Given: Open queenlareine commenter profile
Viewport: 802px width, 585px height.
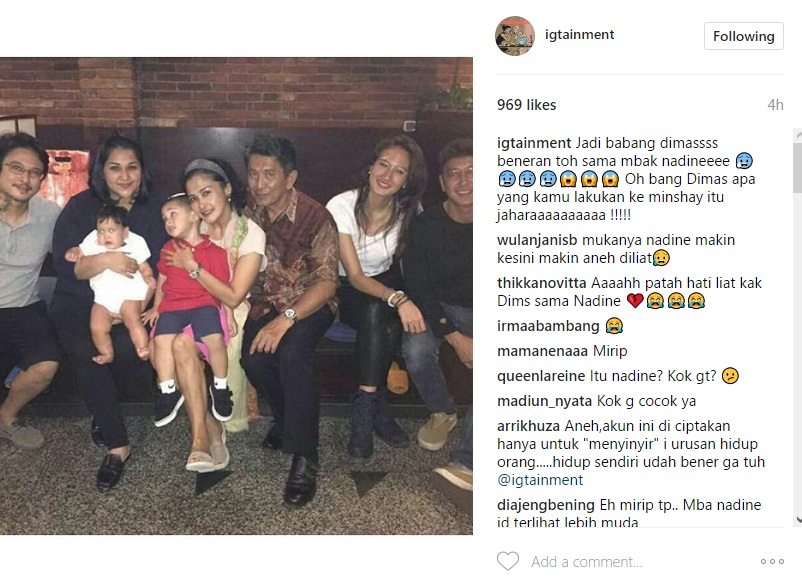Looking at the screenshot, I should (x=541, y=376).
